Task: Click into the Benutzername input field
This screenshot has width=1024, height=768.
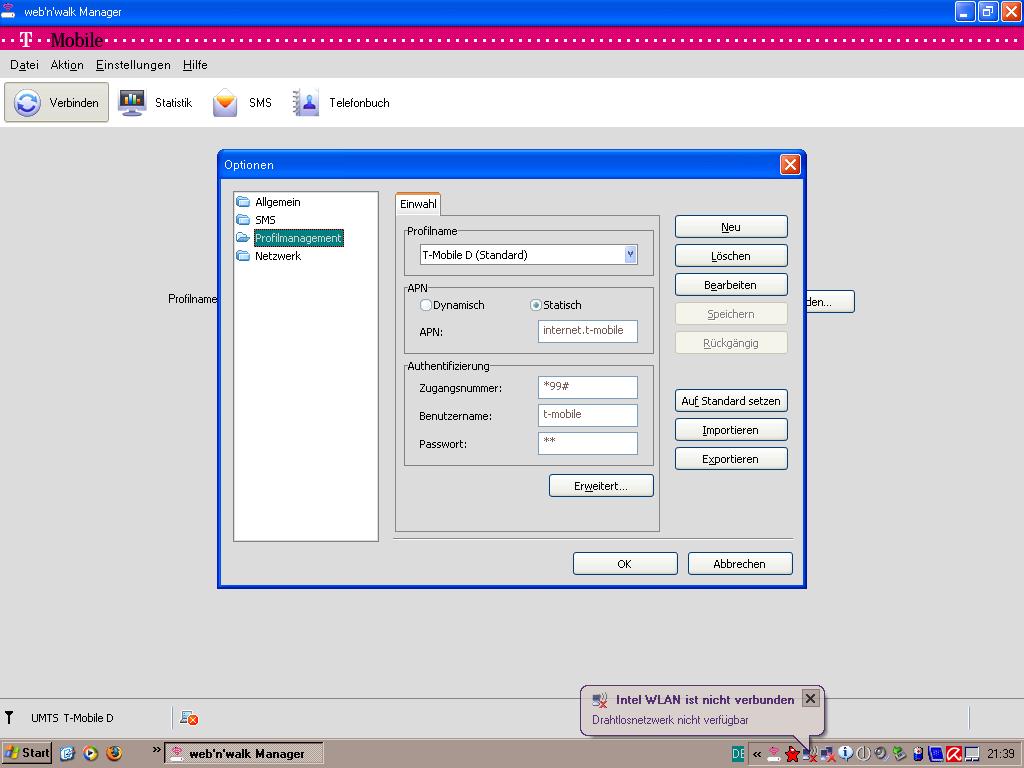Action: 587,415
